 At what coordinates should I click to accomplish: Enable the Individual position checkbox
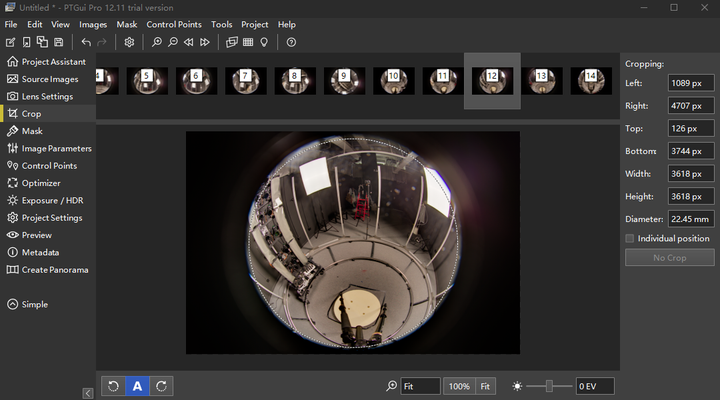(629, 239)
